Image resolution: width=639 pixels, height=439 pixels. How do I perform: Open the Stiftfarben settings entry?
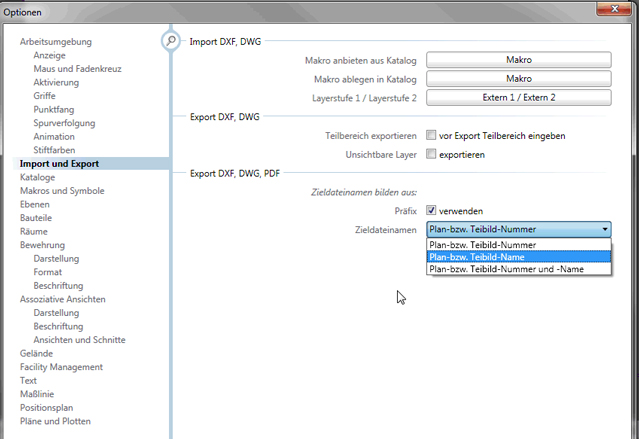56,150
